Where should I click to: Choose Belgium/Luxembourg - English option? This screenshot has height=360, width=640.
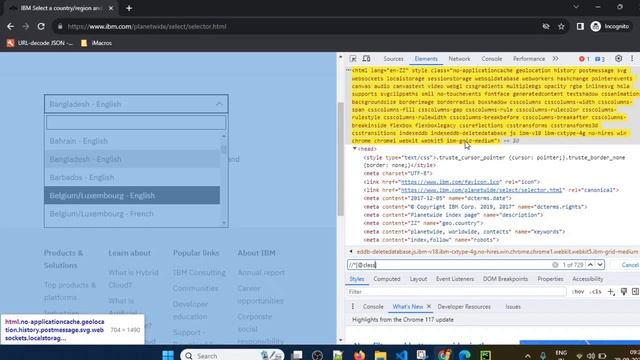click(x=132, y=196)
